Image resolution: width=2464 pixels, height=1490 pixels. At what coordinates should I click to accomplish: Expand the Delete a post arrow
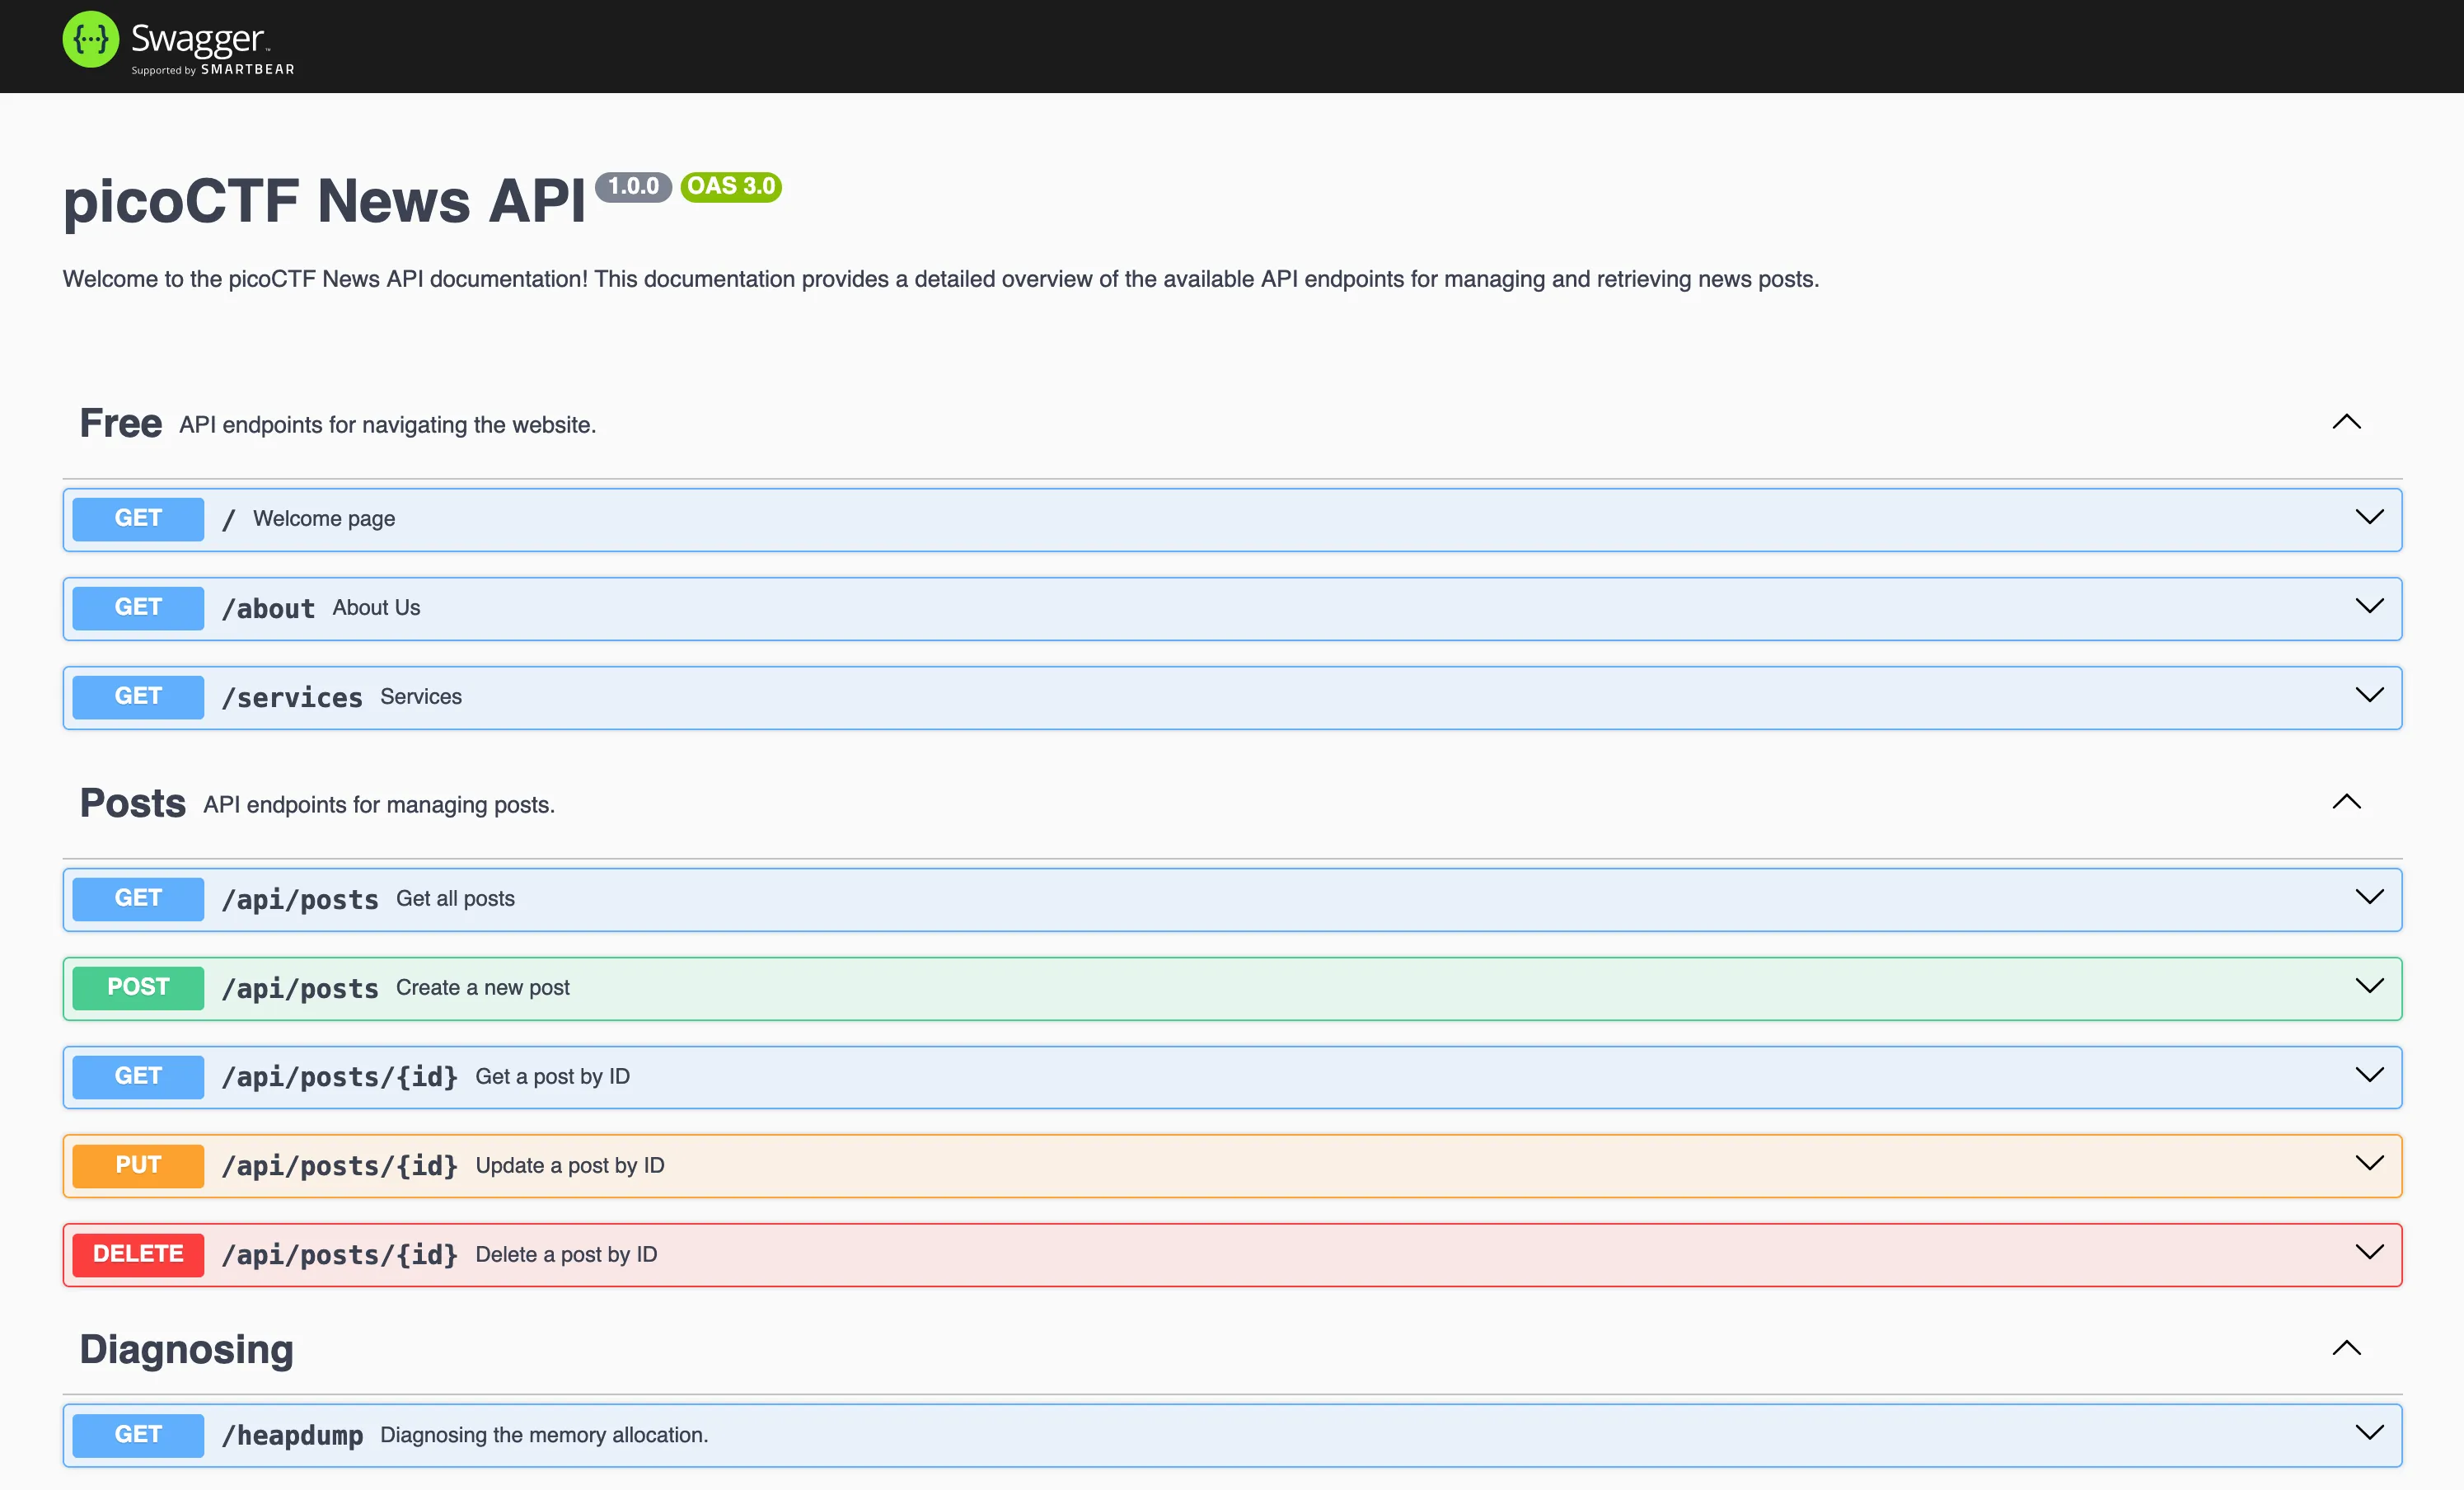tap(2369, 1252)
